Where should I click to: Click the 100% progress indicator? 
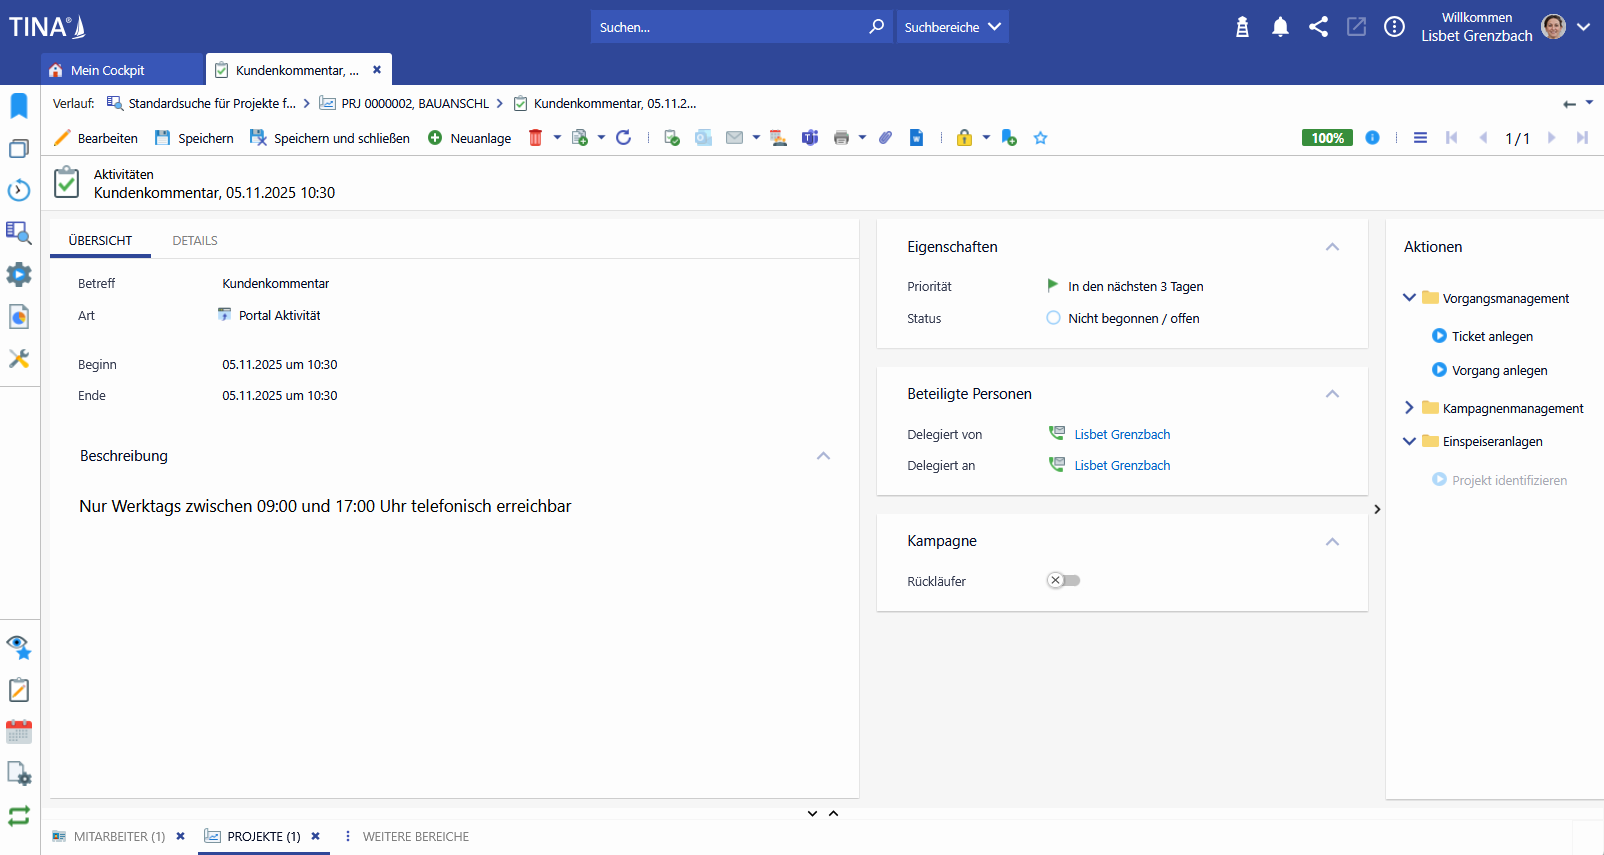pyautogui.click(x=1327, y=138)
